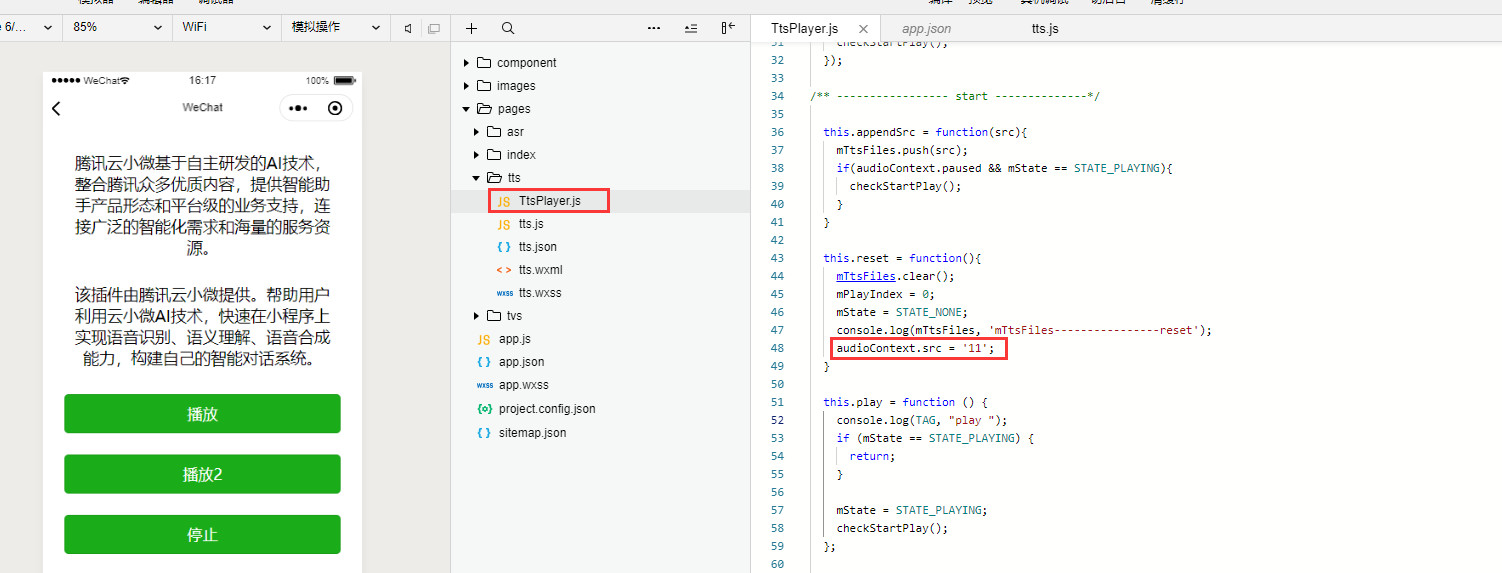
Task: Mute the simulator sound with speaker icon
Action: [408, 28]
